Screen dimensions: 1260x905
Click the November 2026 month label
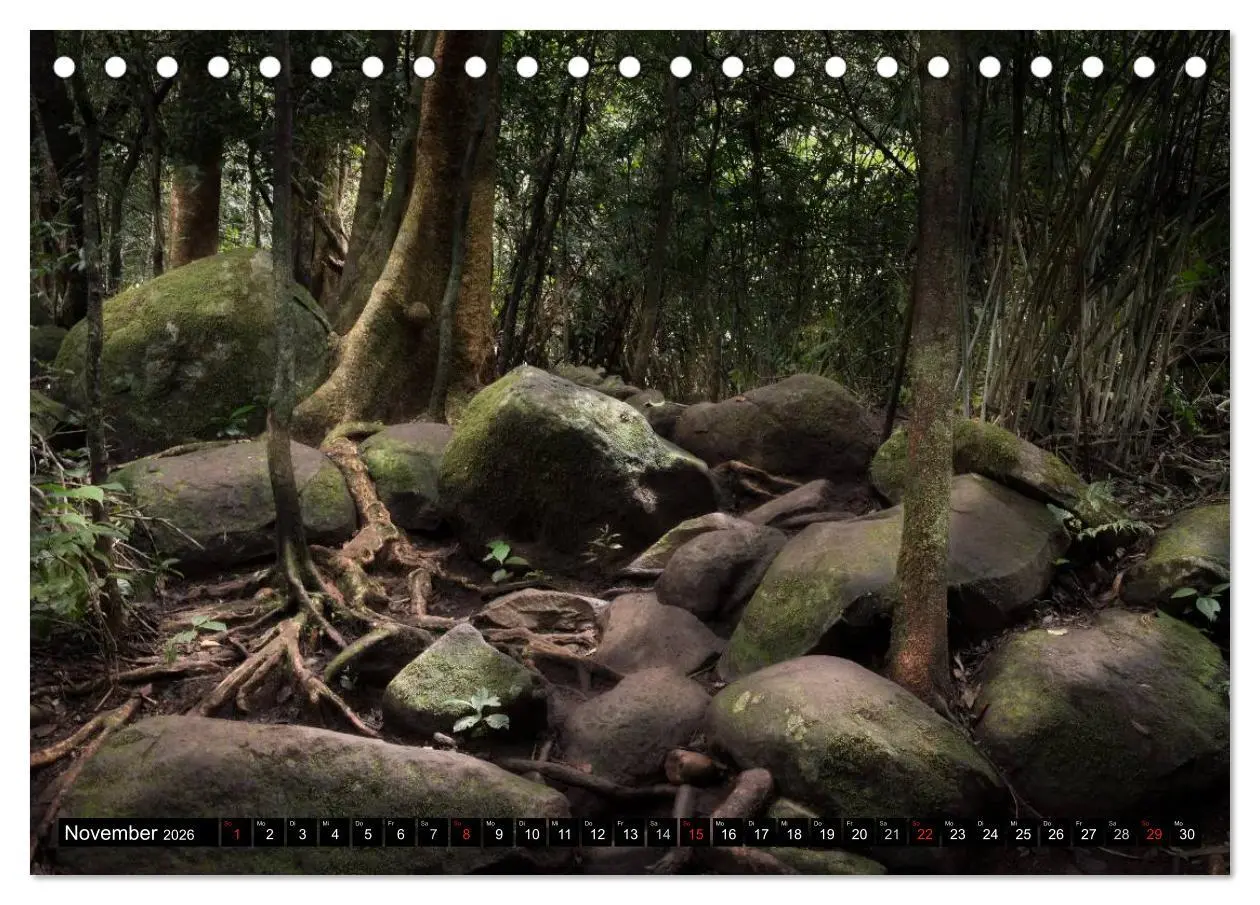130,833
